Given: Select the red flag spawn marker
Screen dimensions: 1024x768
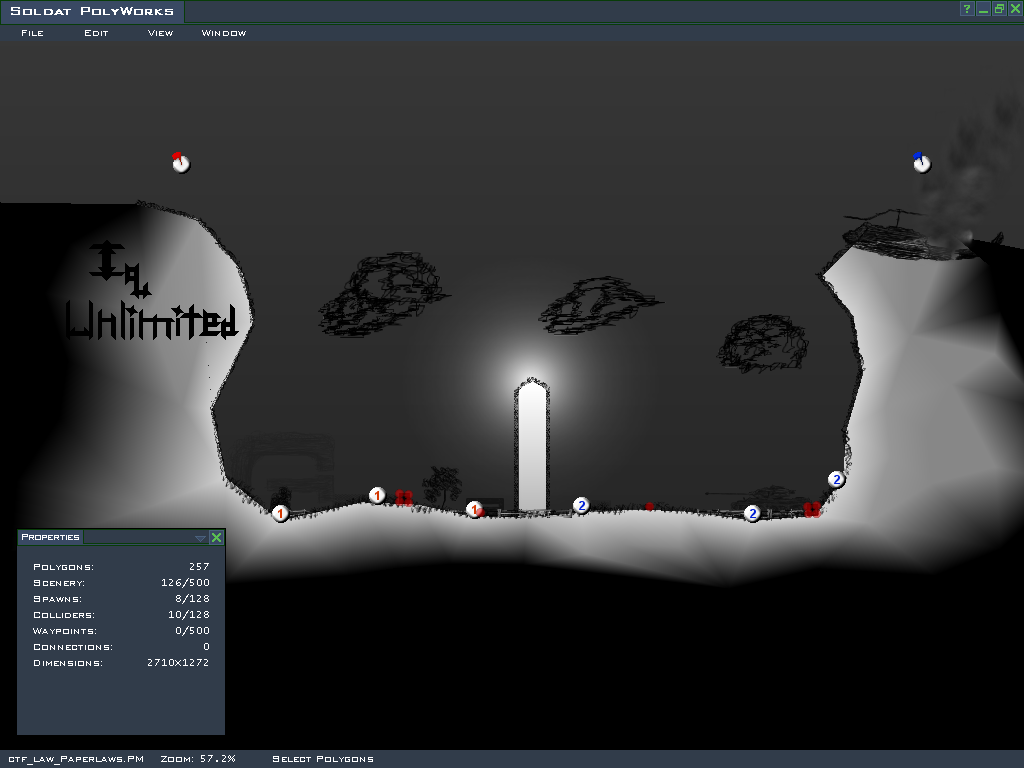Looking at the screenshot, I should [x=180, y=163].
